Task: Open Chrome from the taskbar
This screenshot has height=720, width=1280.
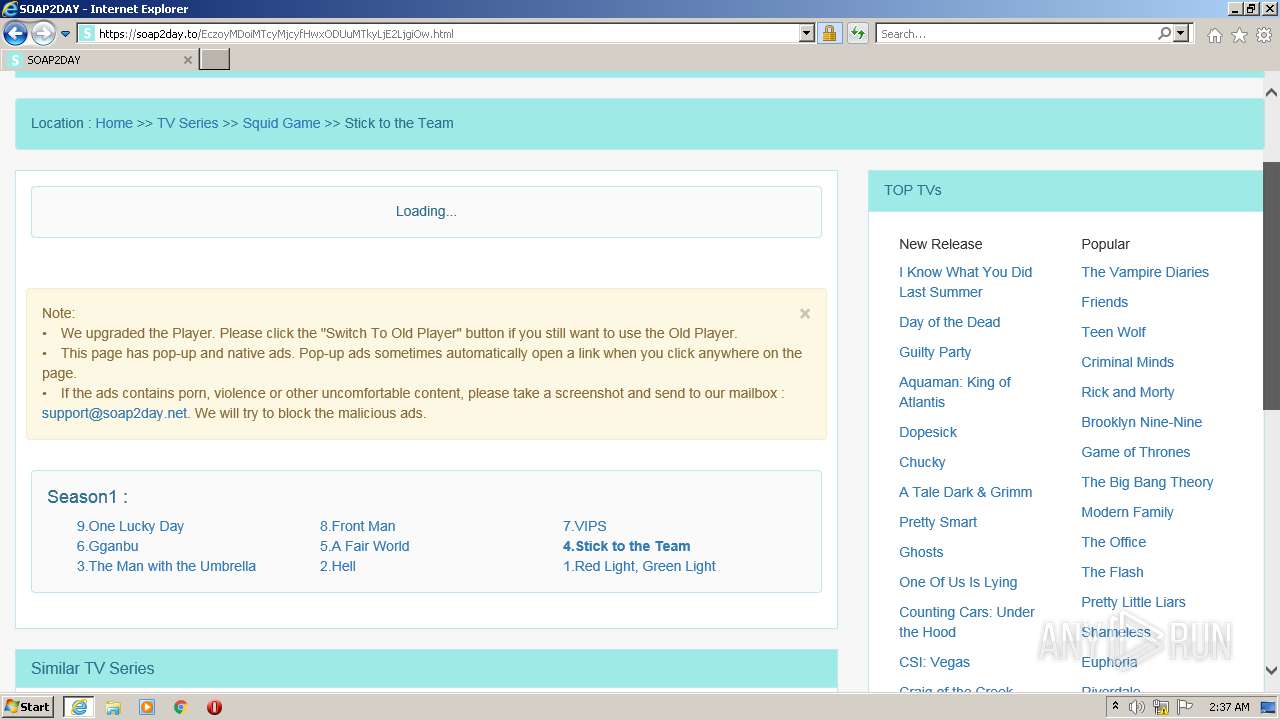Action: pyautogui.click(x=180, y=707)
